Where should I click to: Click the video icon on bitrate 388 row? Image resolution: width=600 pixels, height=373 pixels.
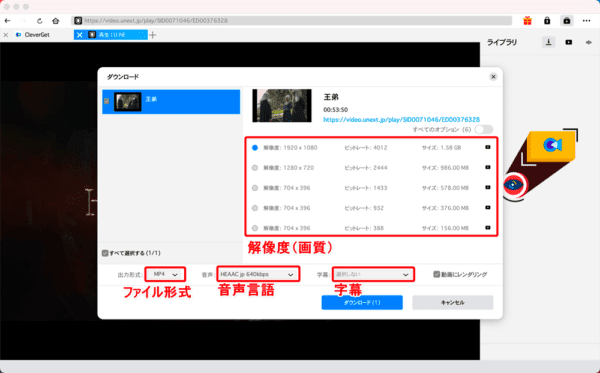(x=488, y=228)
